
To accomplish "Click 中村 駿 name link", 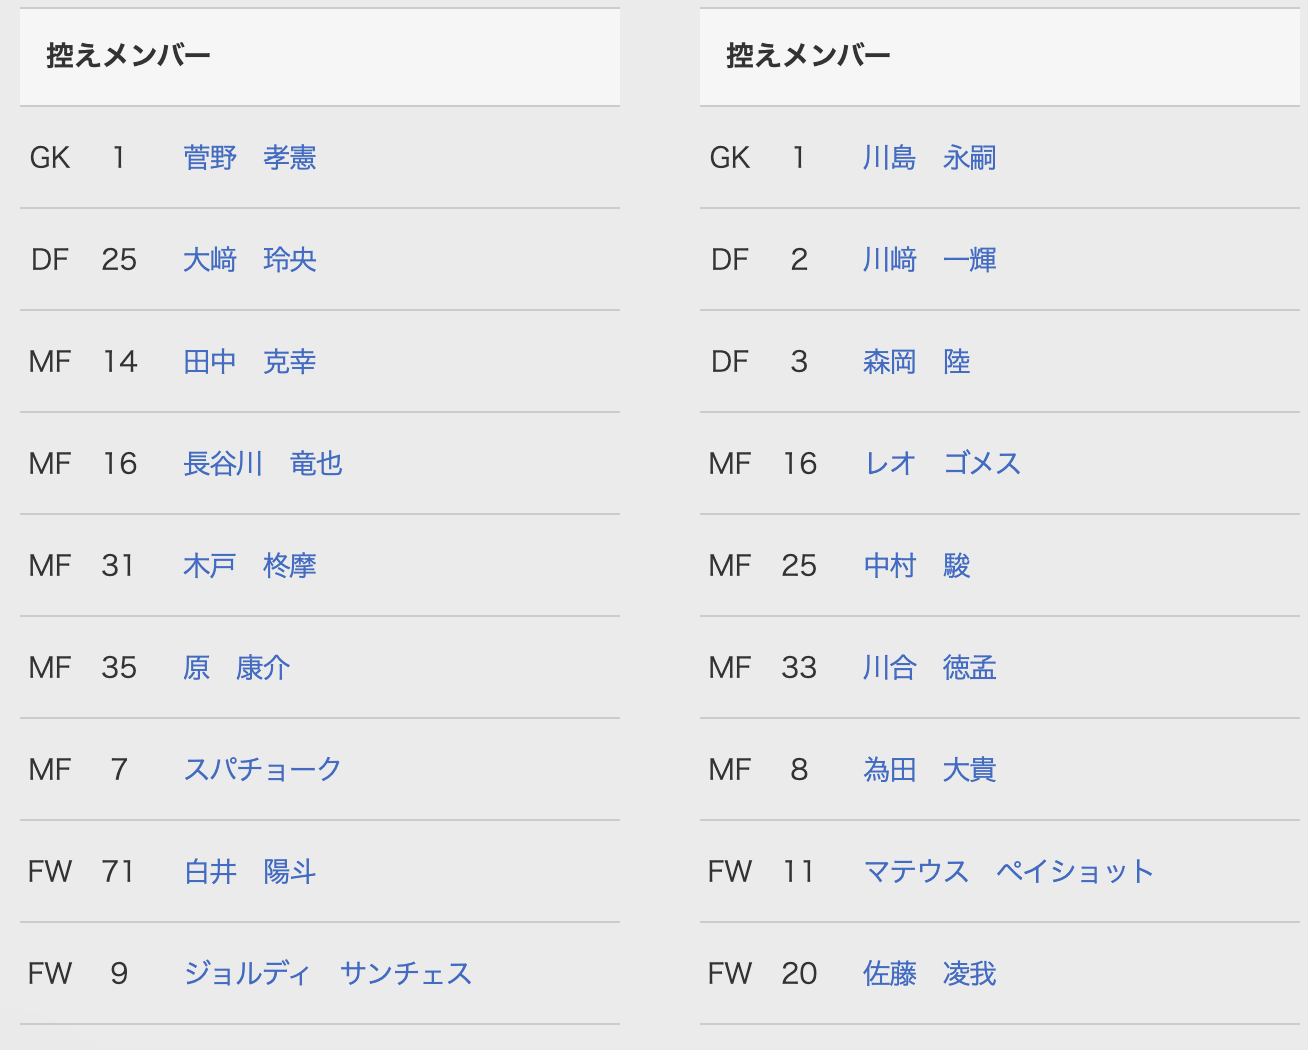I will [x=916, y=566].
